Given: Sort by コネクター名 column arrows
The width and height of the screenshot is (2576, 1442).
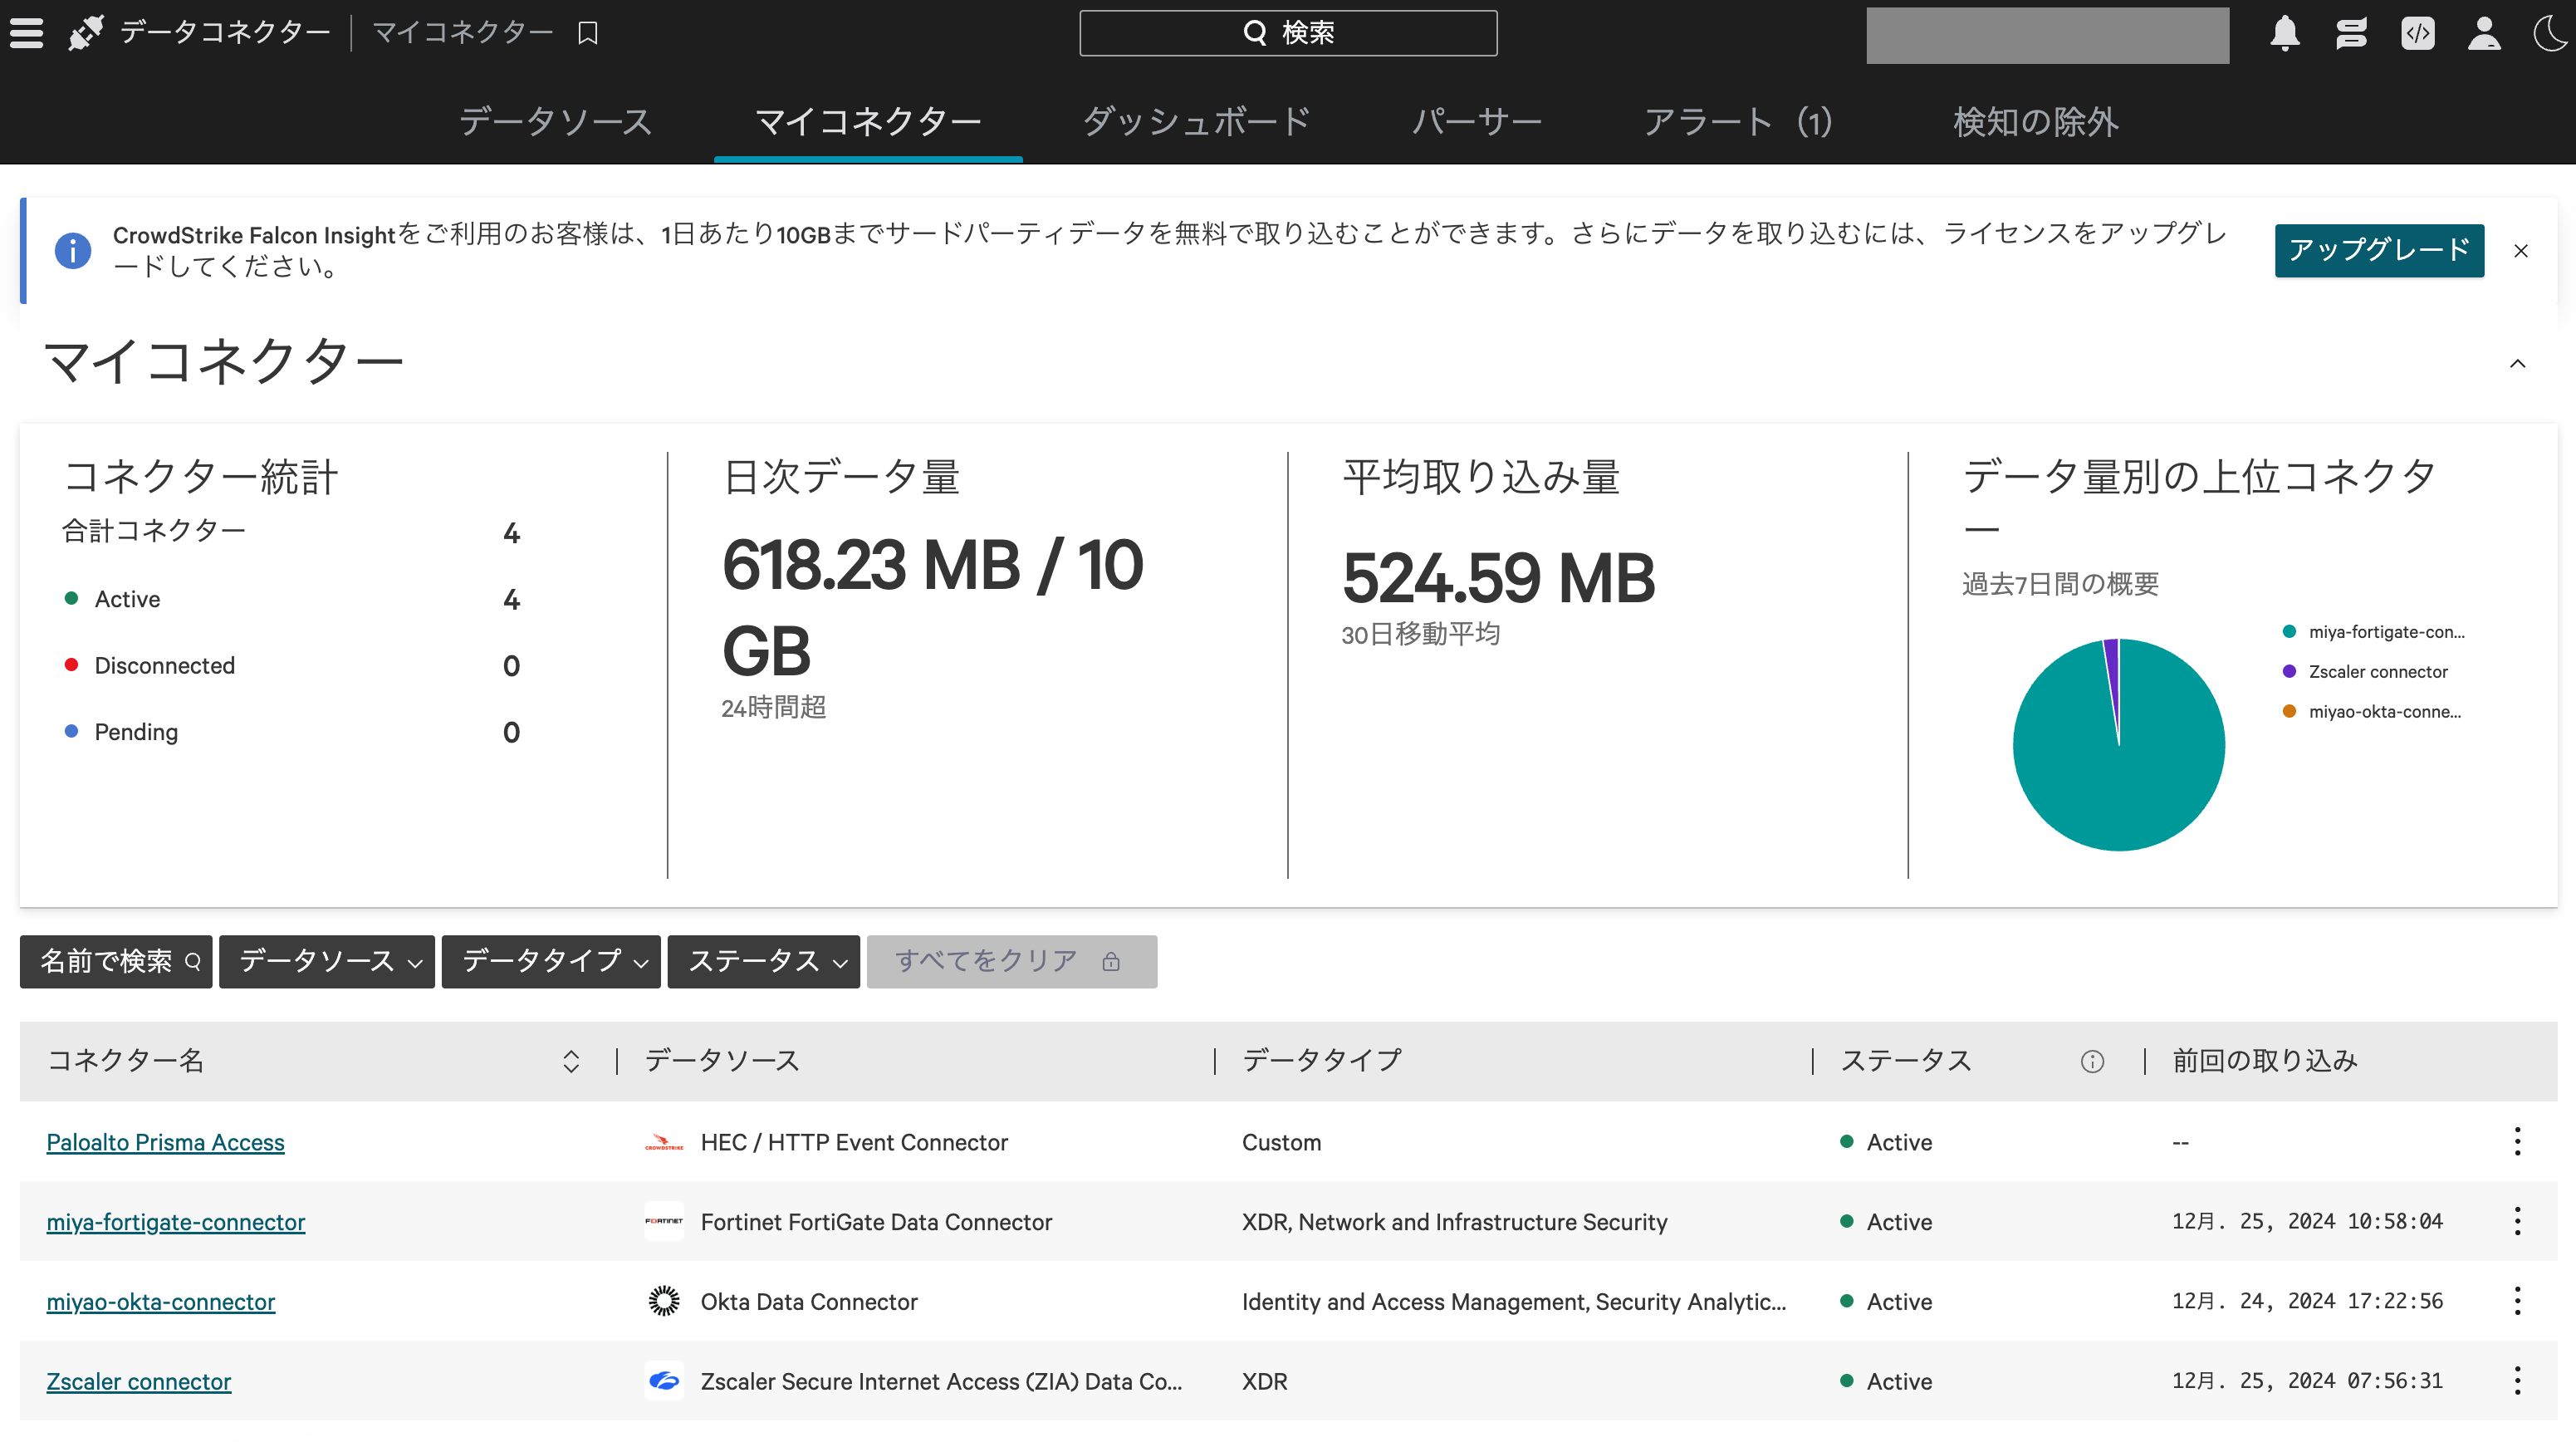Looking at the screenshot, I should pos(571,1061).
